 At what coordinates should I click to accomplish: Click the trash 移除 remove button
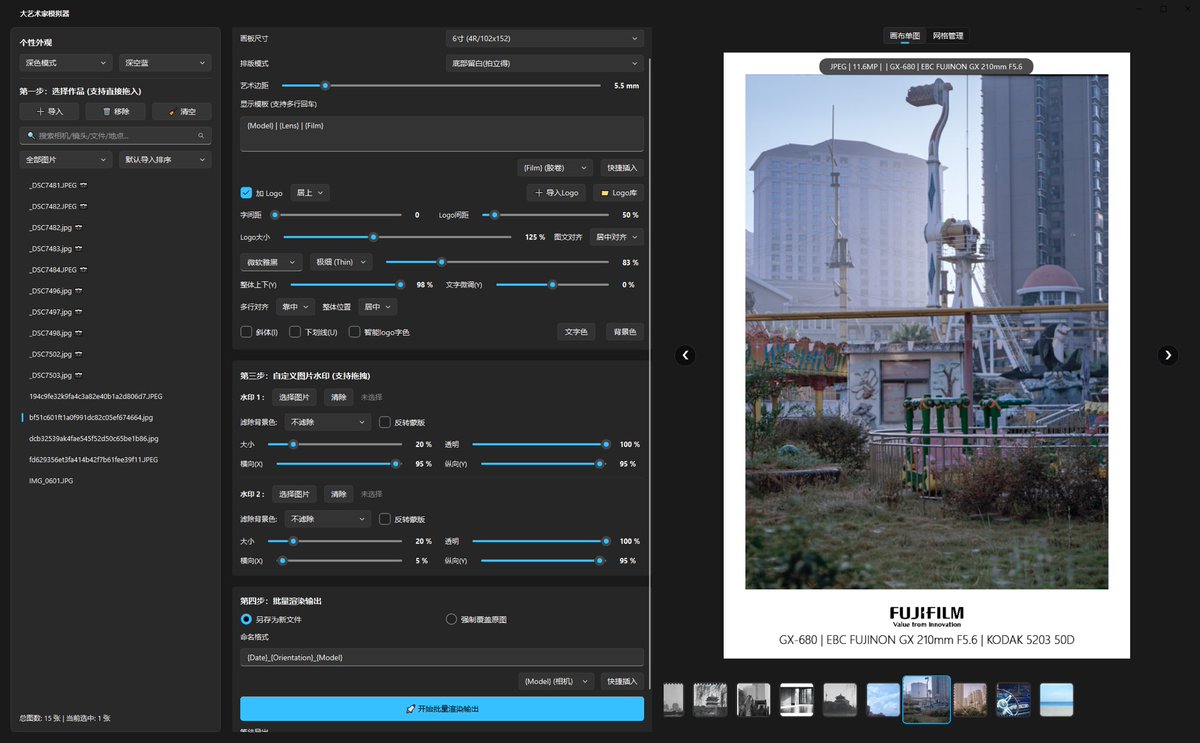coord(115,112)
